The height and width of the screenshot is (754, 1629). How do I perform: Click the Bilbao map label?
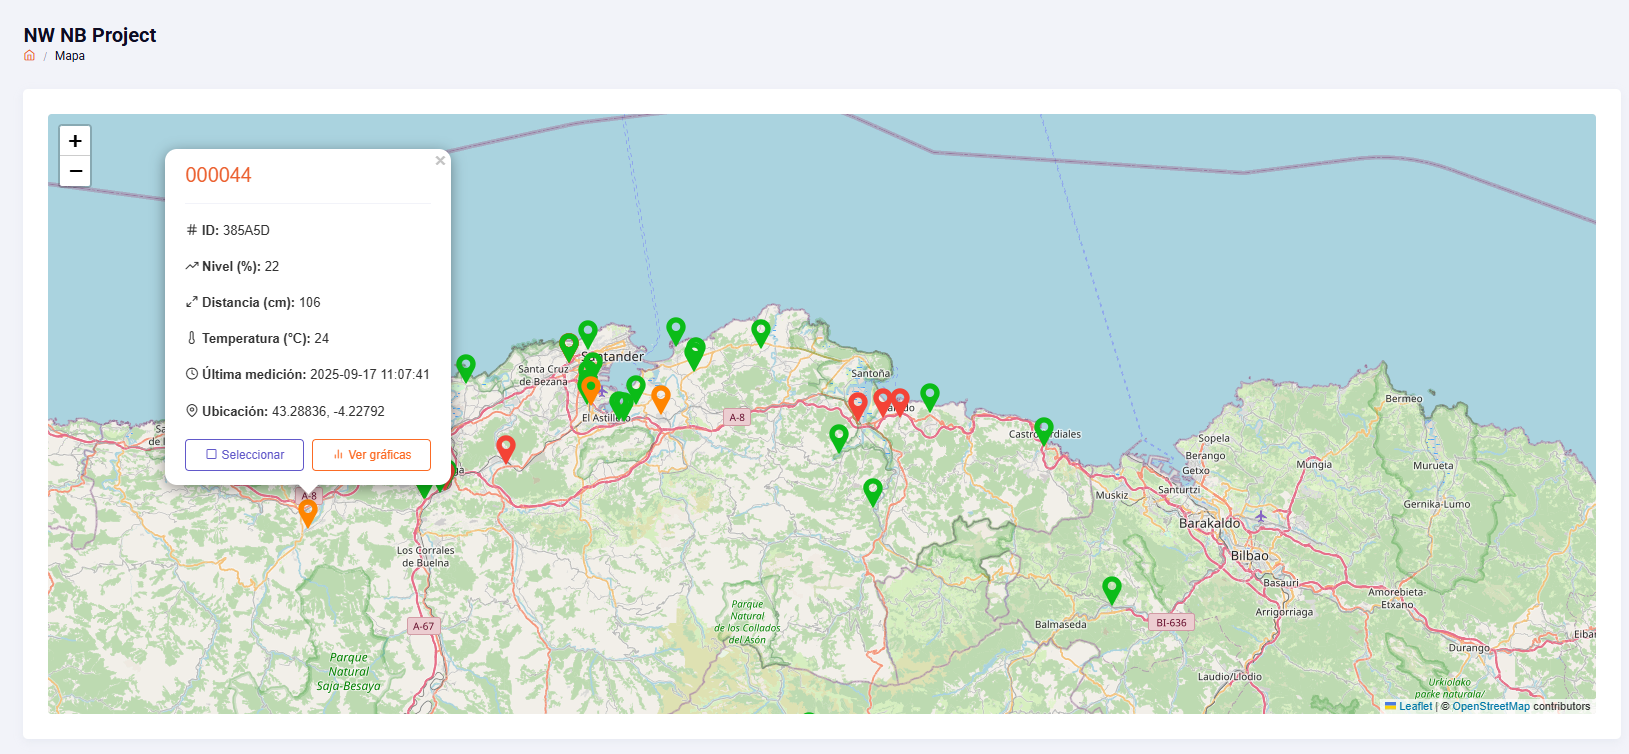pos(1250,556)
